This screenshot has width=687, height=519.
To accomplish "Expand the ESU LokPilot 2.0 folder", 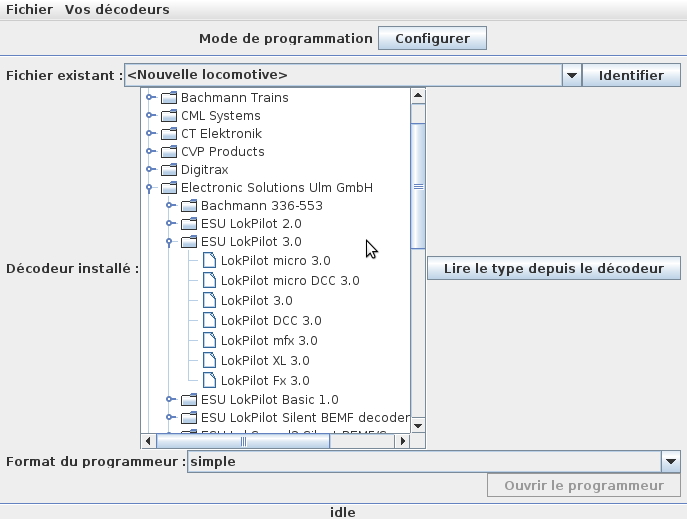I will 170,223.
